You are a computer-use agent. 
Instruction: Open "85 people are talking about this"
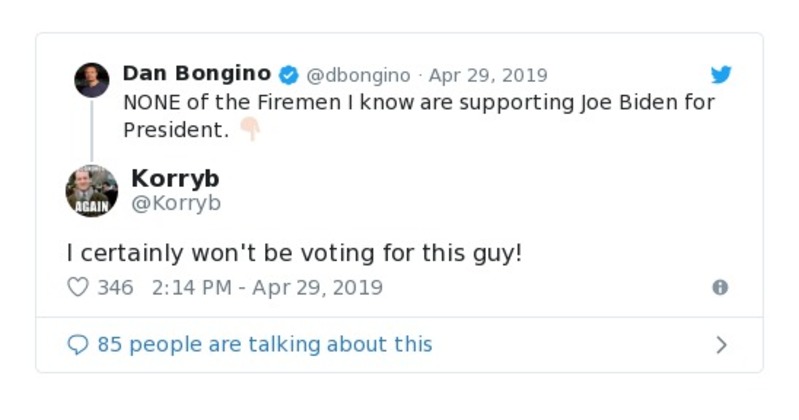[265, 345]
